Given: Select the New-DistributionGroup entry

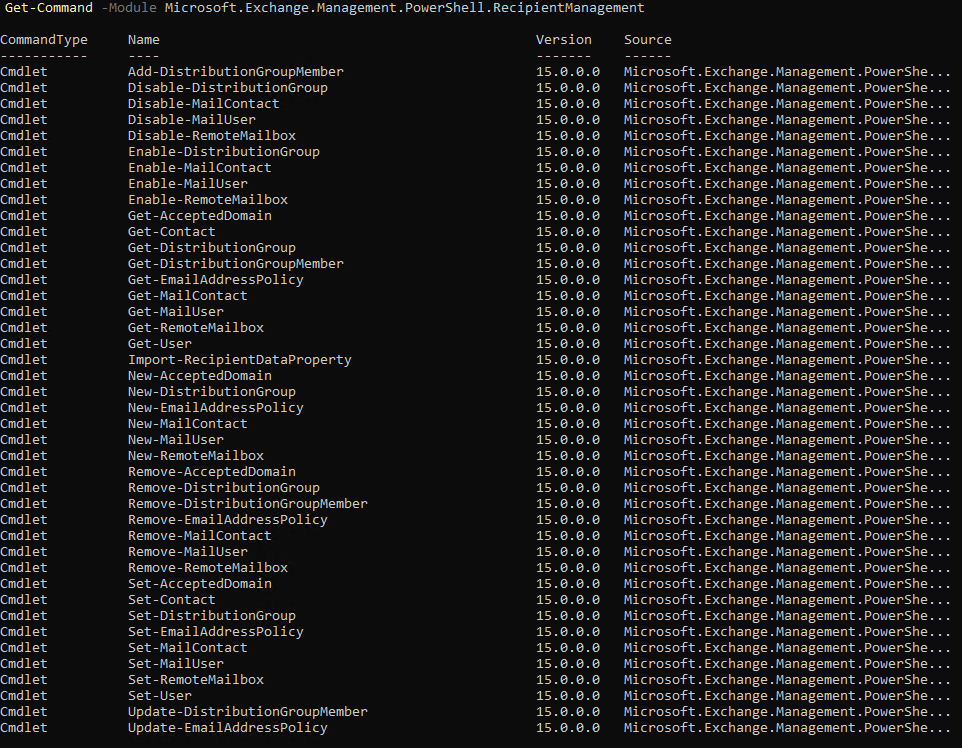Looking at the screenshot, I should [212, 391].
